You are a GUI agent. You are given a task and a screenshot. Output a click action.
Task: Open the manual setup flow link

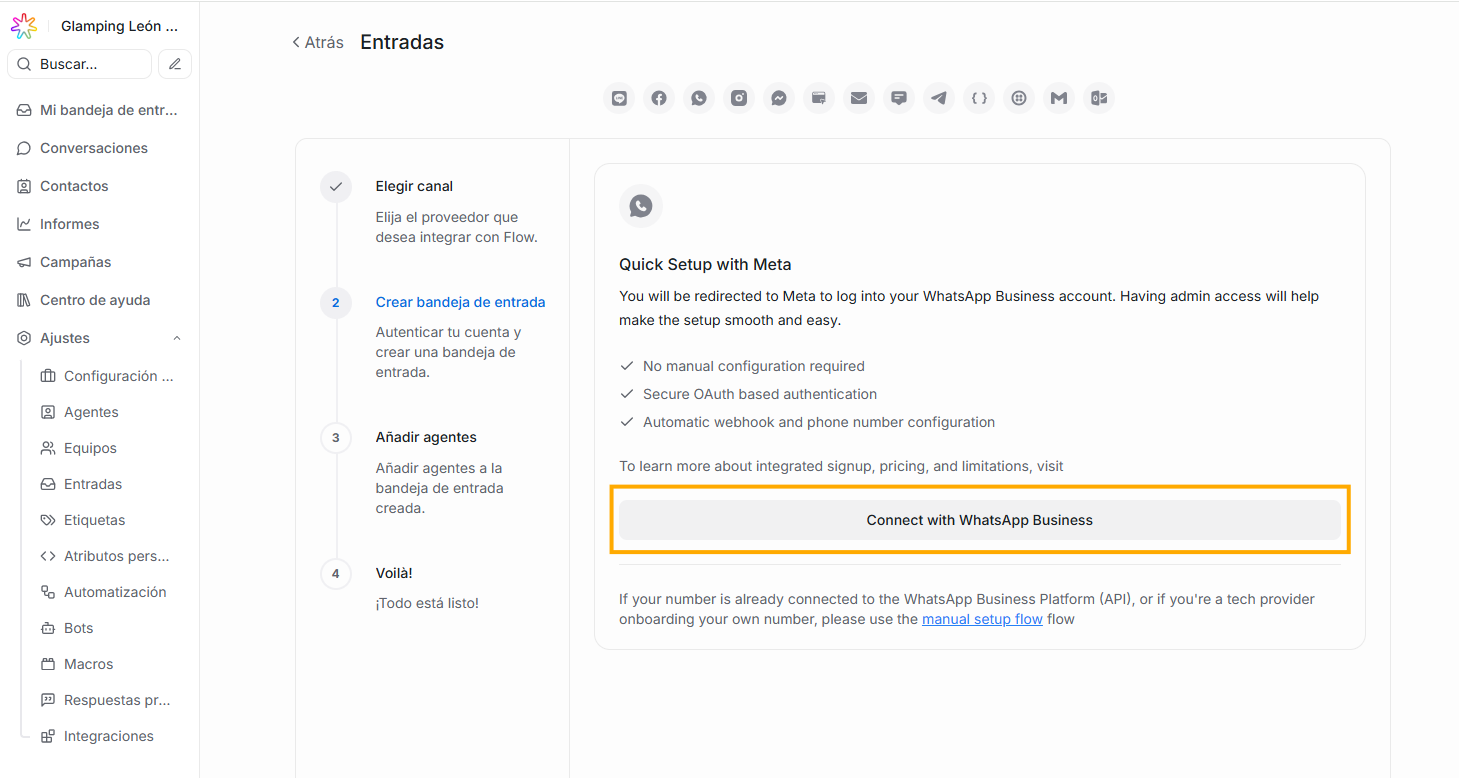coord(982,619)
